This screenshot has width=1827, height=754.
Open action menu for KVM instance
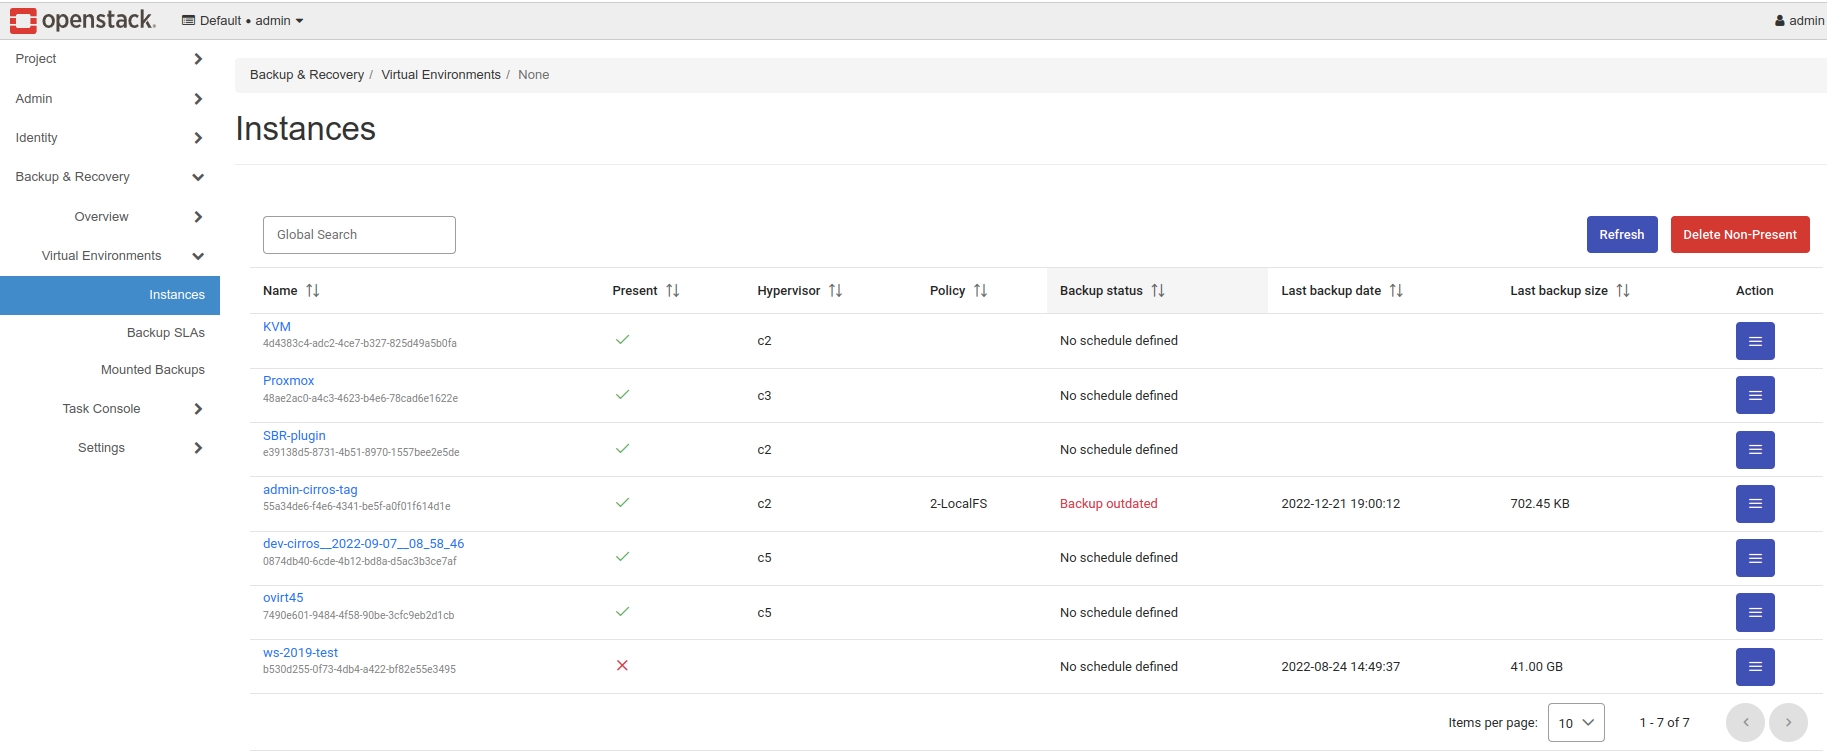(1754, 341)
